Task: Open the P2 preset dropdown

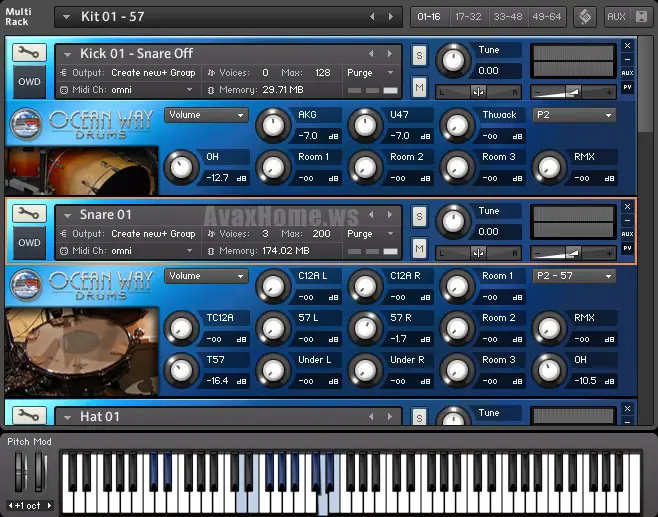Action: coord(574,115)
